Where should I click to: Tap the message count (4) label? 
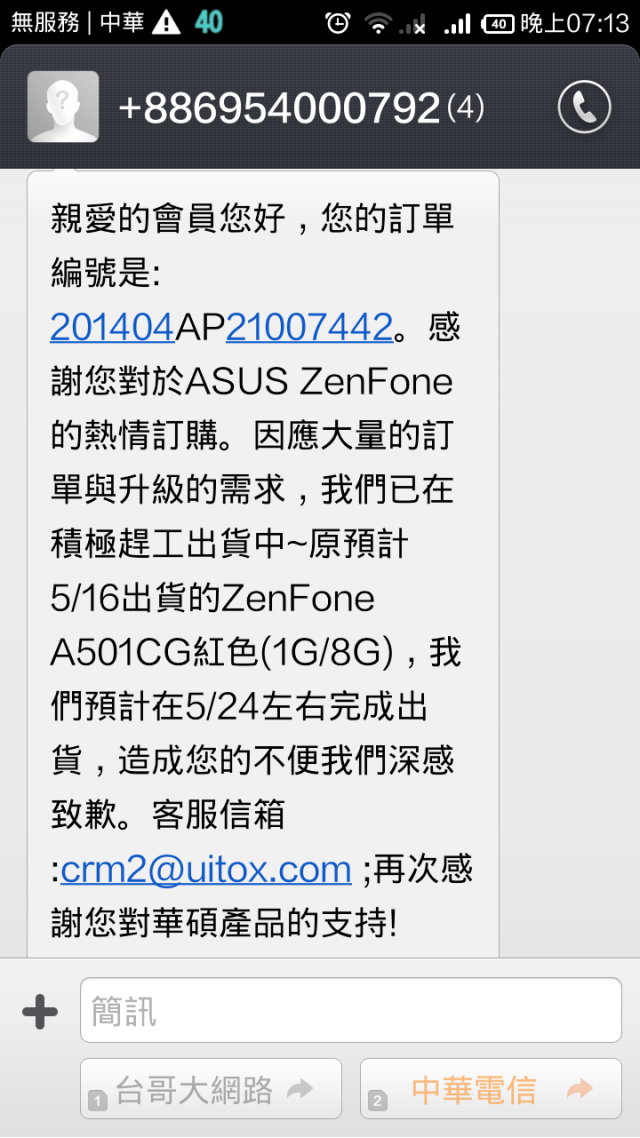click(465, 108)
